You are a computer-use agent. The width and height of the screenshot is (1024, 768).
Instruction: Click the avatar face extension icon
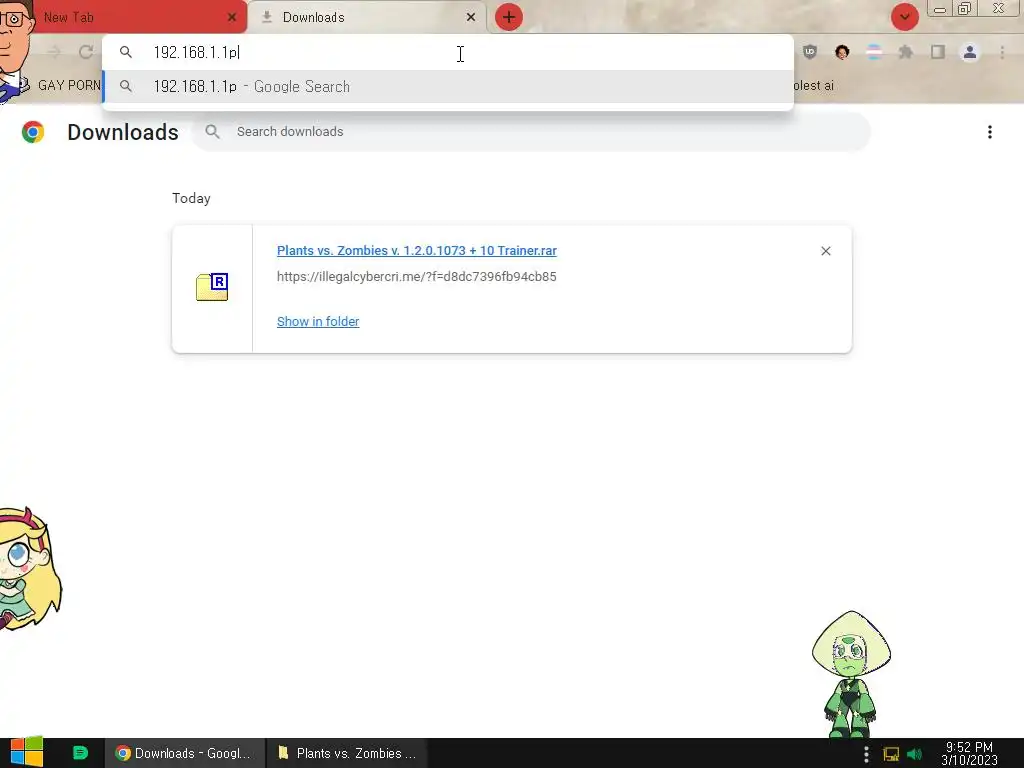pos(842,52)
